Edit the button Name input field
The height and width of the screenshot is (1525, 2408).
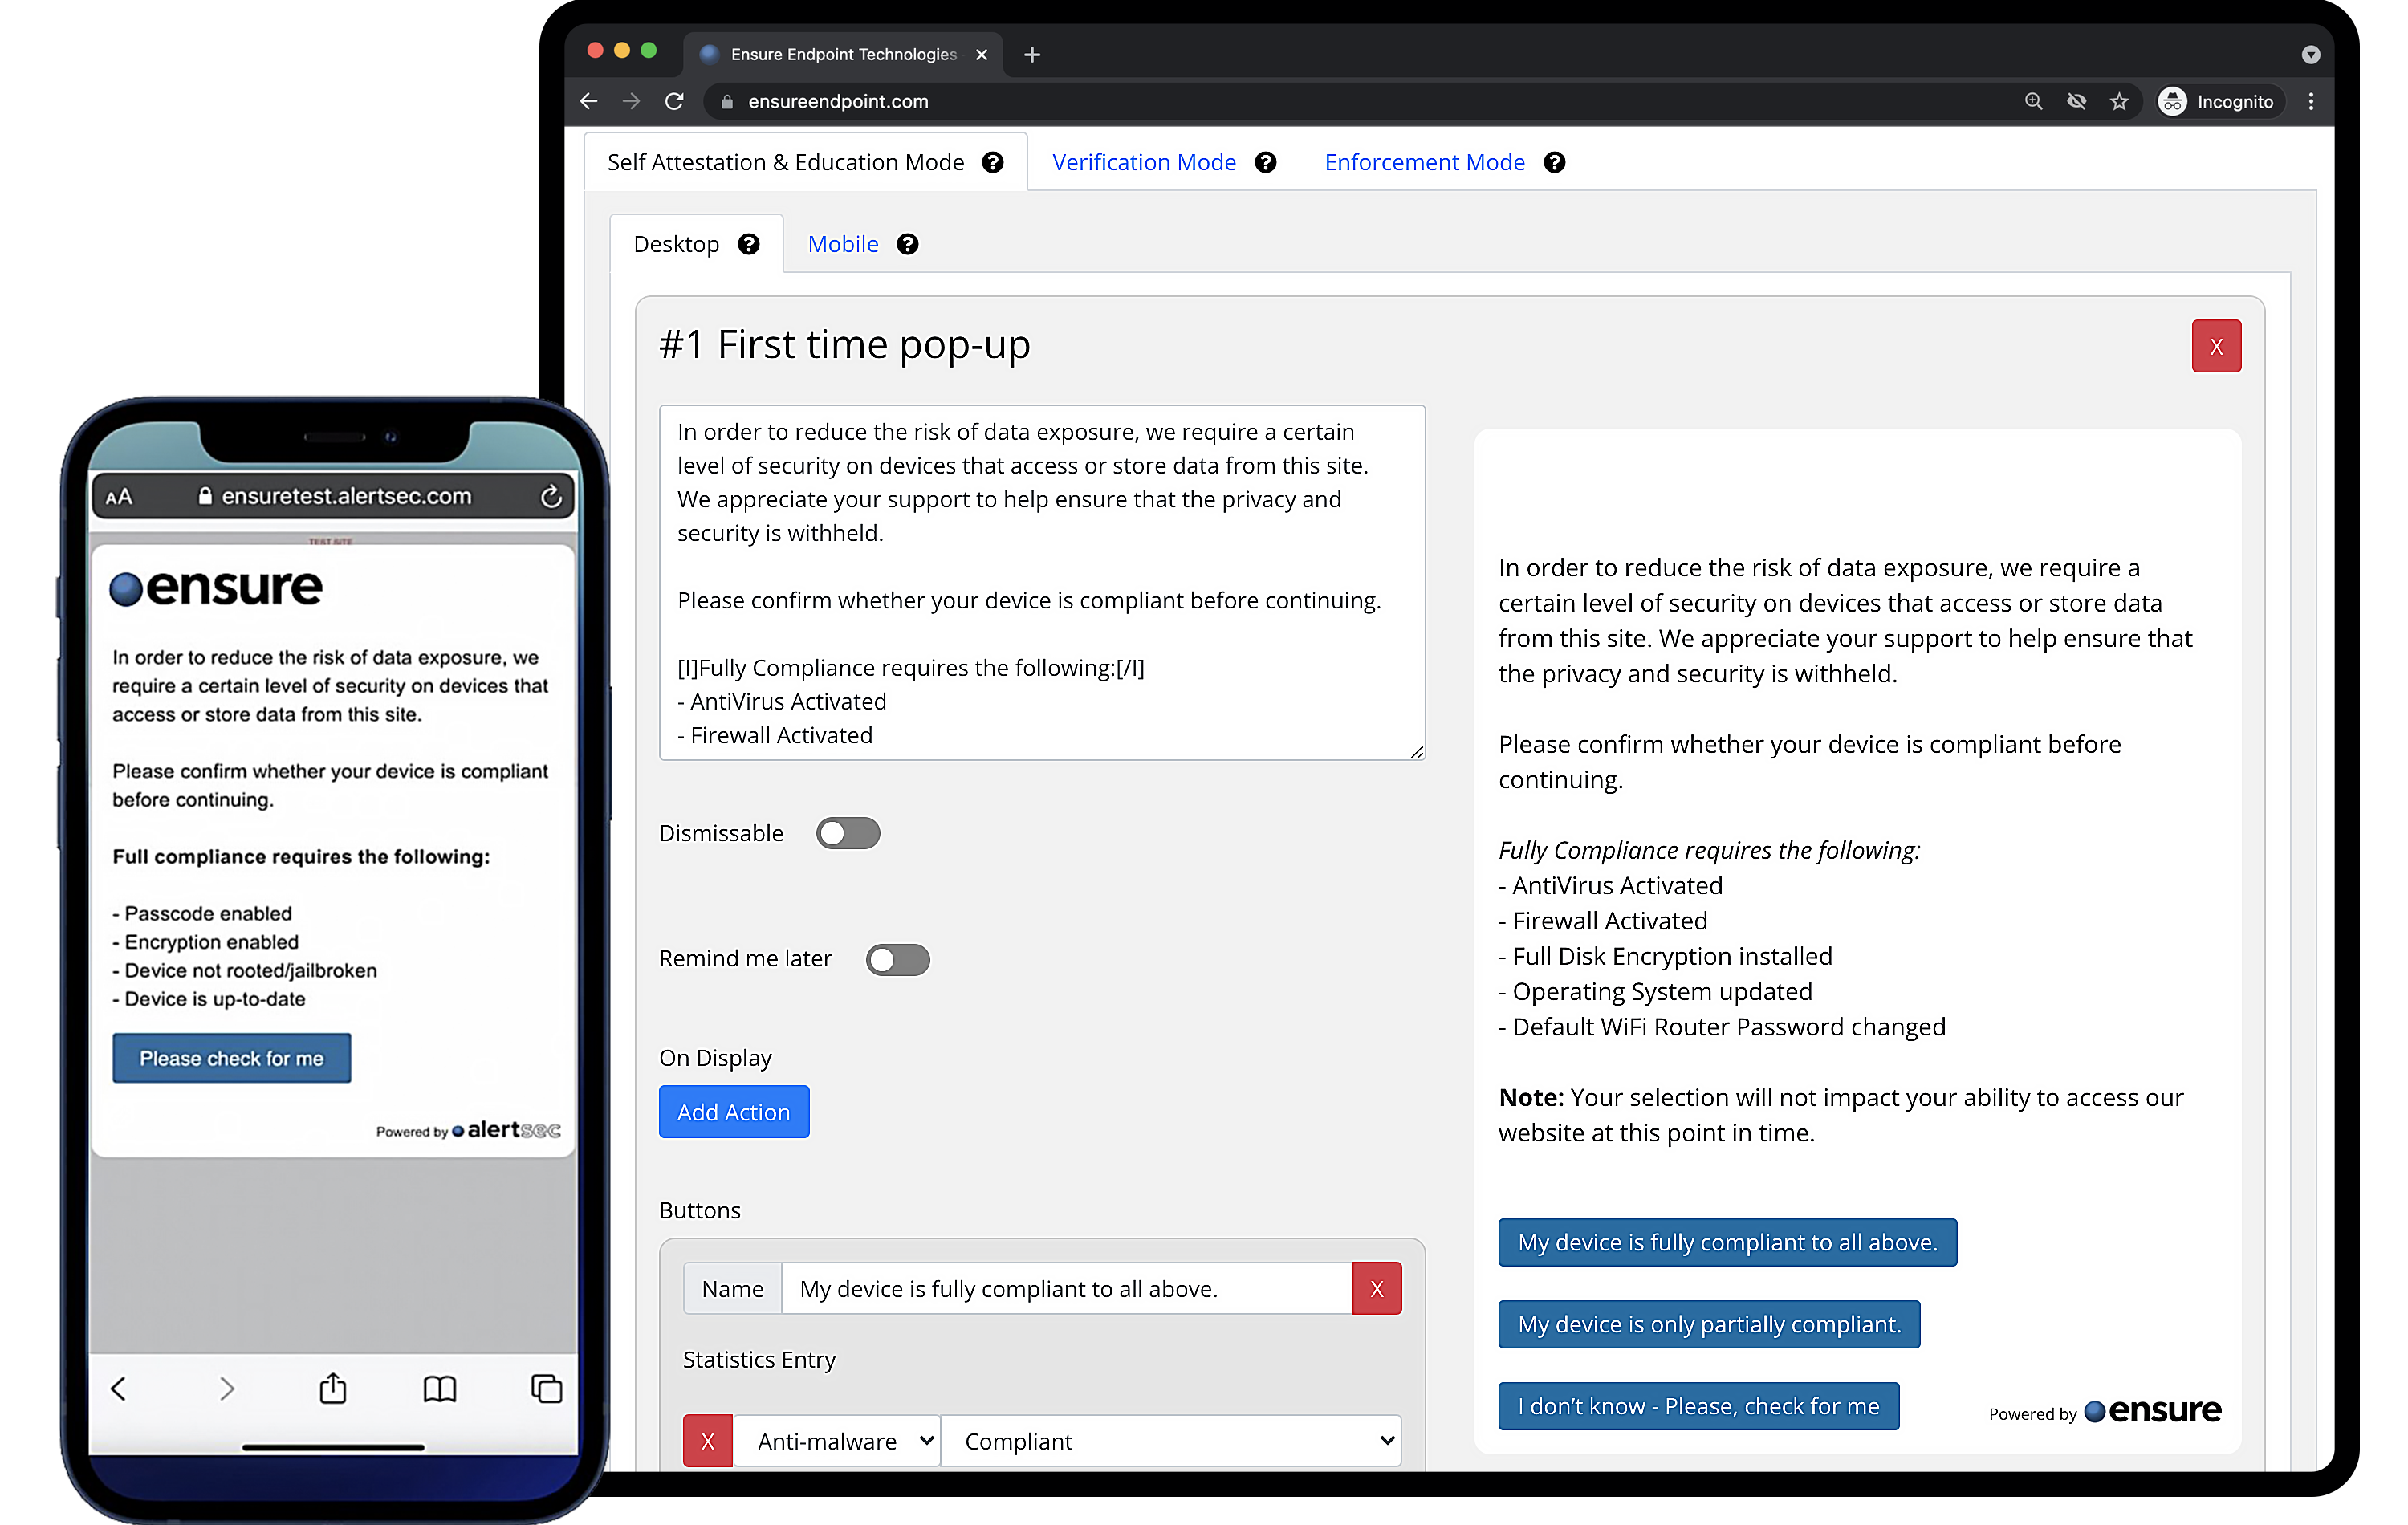(1066, 1288)
